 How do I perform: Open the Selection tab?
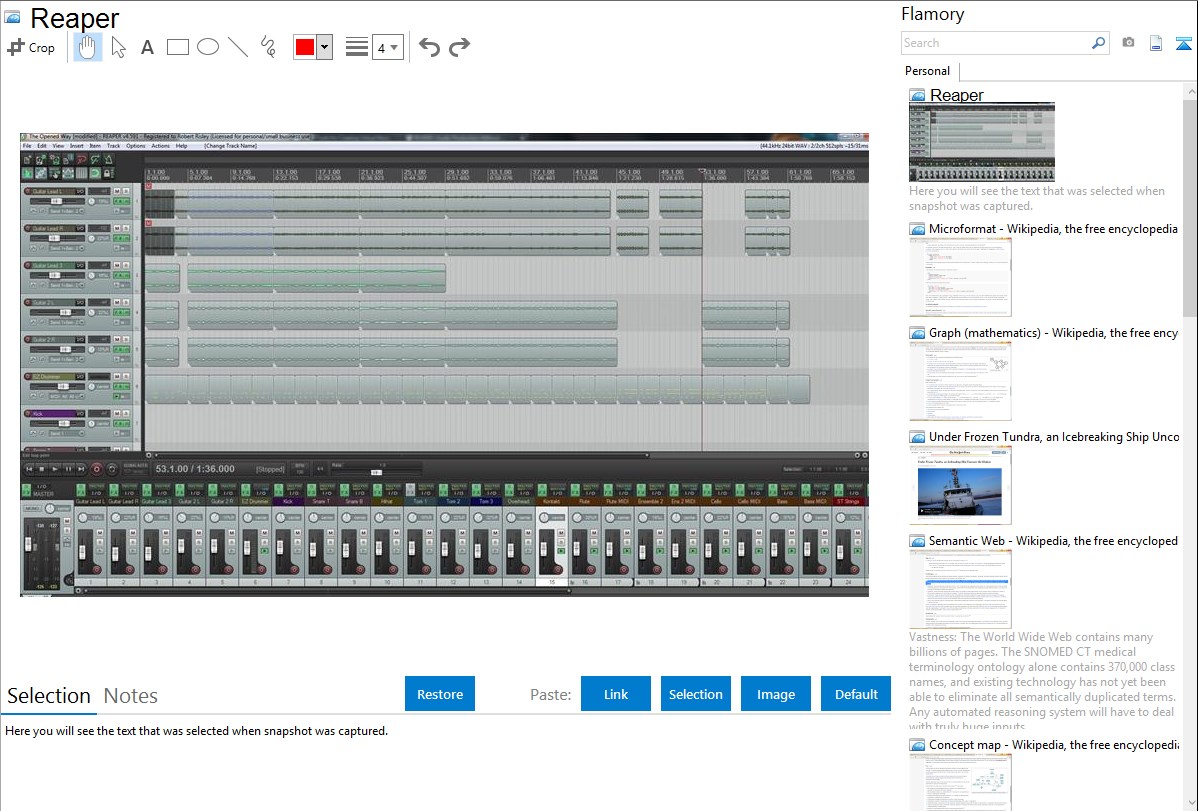tap(49, 696)
